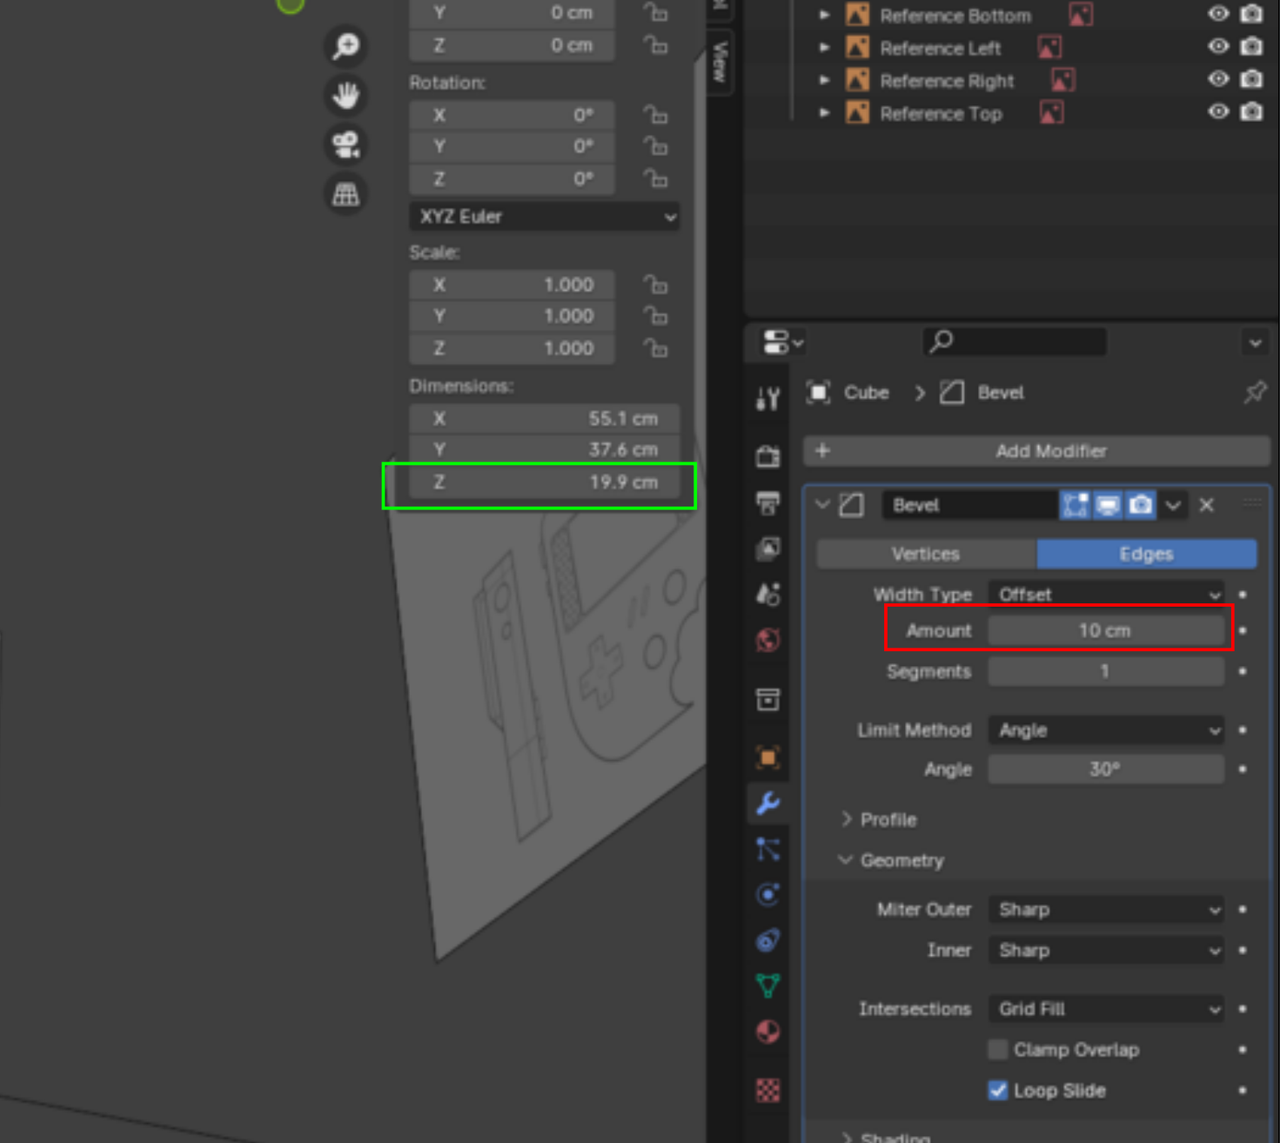Activate the camera view icon in the viewport

click(346, 144)
